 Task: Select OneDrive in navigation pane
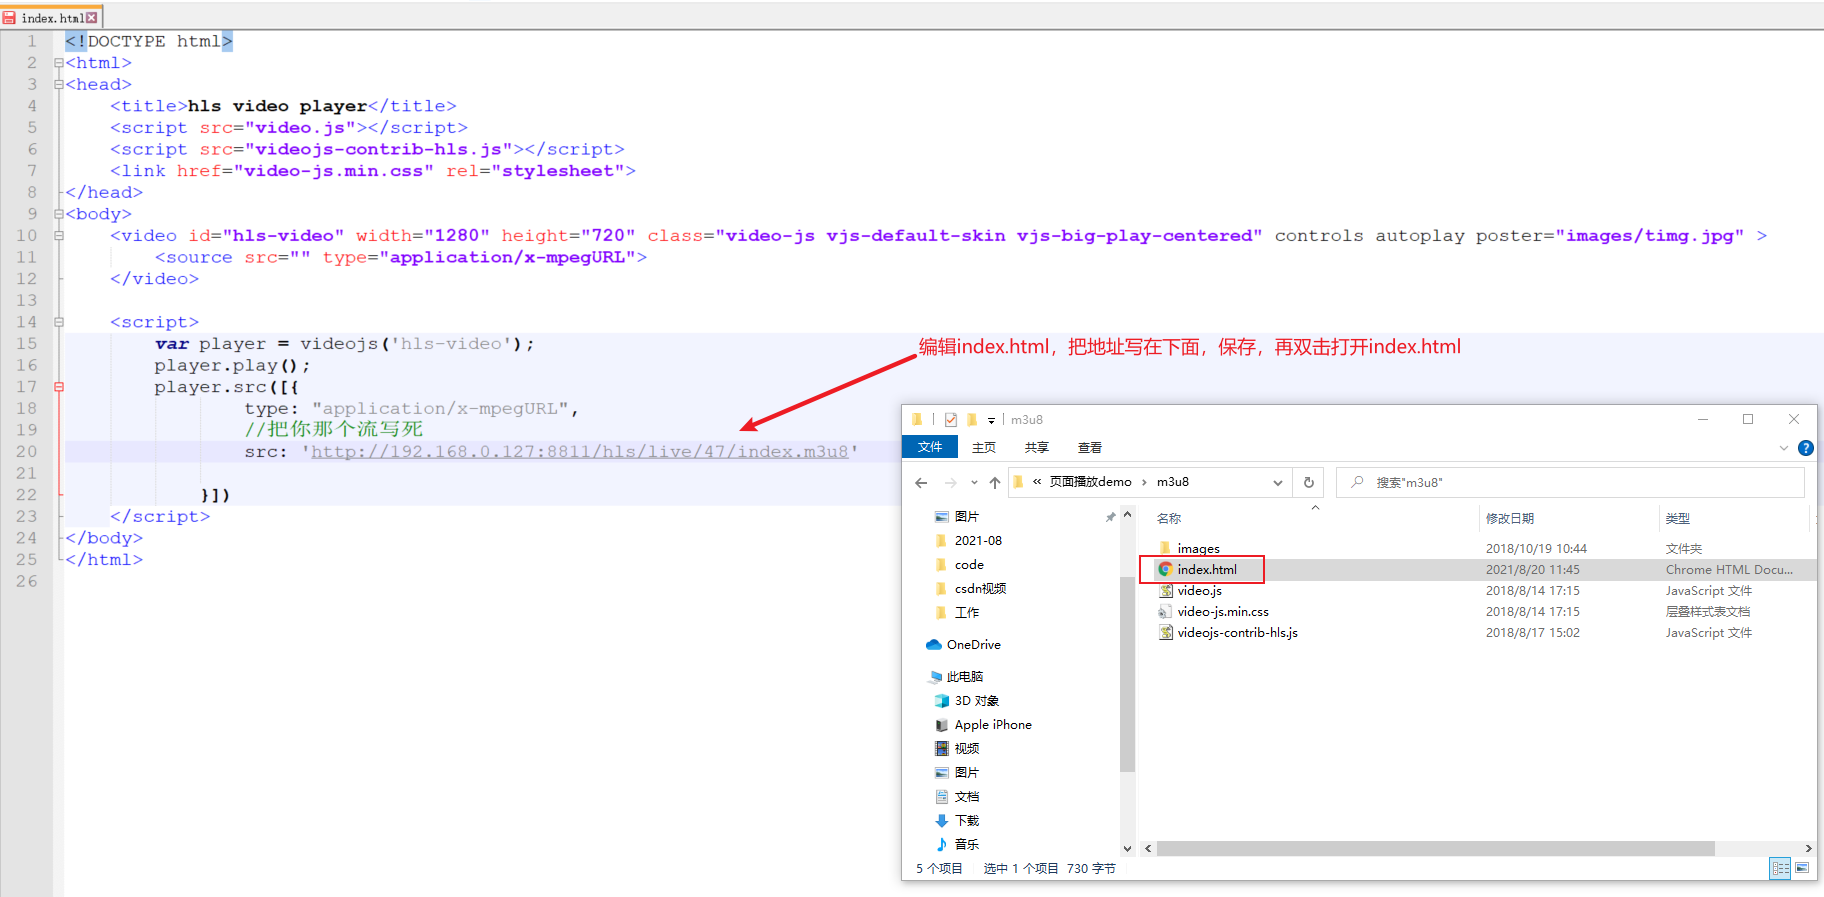click(973, 644)
